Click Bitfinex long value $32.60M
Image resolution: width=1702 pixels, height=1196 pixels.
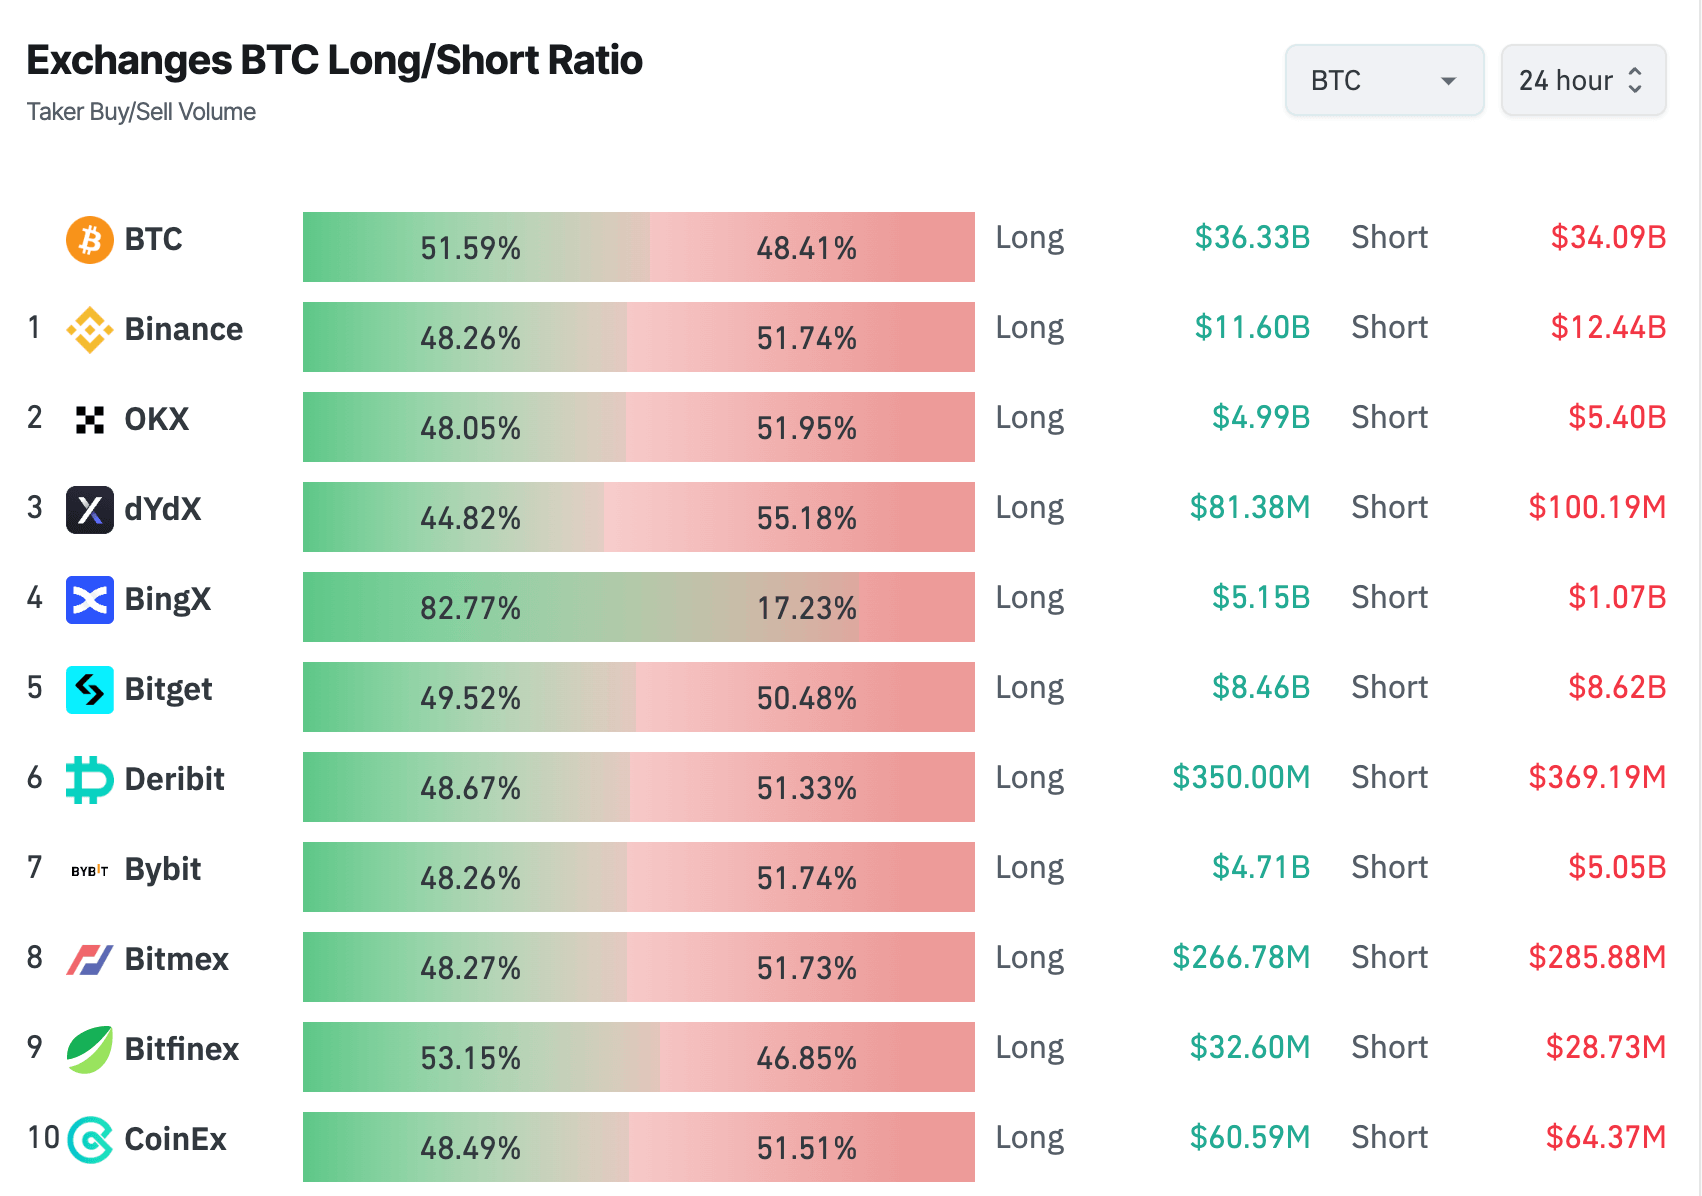tap(1250, 1047)
